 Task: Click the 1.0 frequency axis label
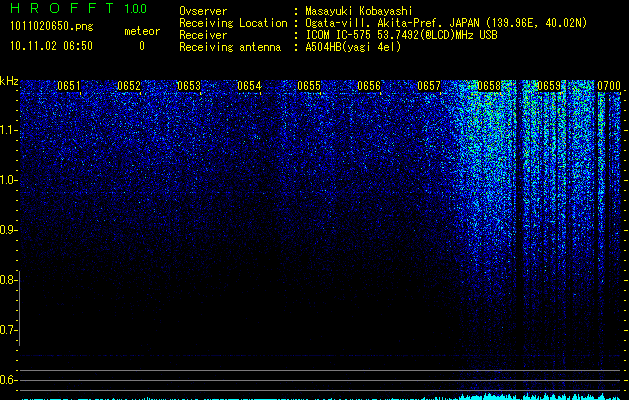pyautogui.click(x=8, y=180)
